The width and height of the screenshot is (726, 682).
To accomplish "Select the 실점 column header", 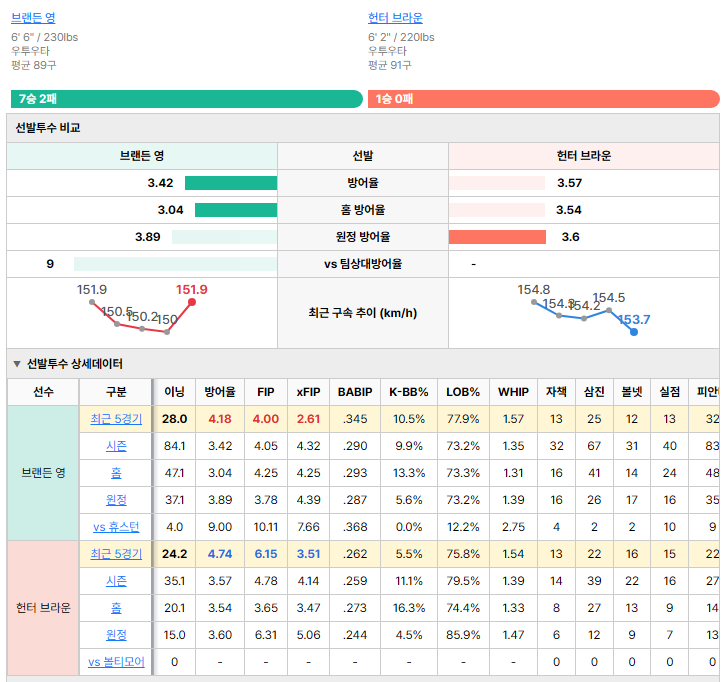I will click(670, 392).
